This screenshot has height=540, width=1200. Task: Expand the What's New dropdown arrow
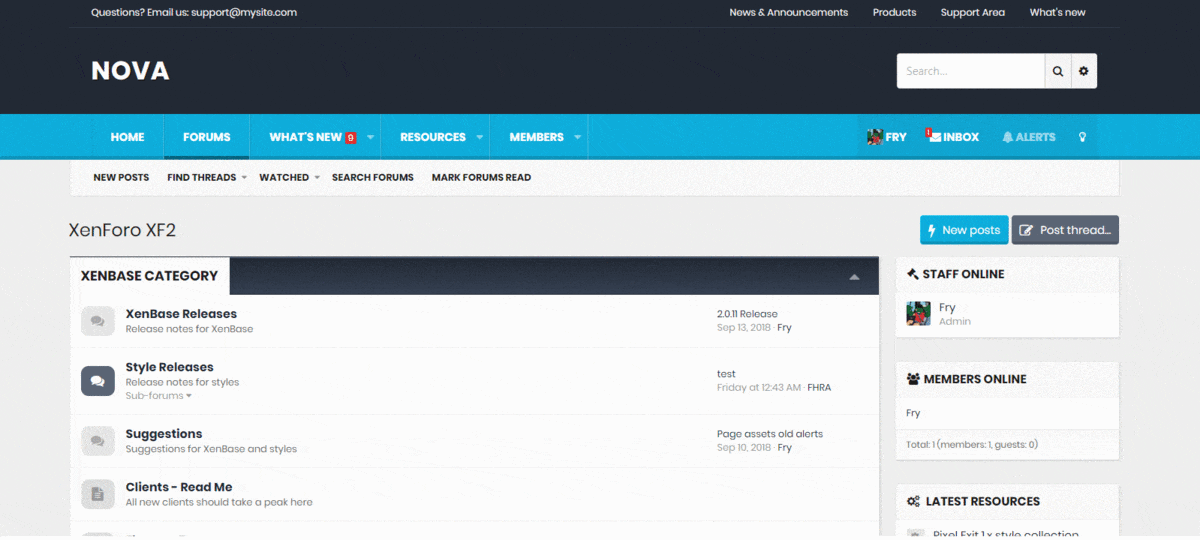coord(370,137)
